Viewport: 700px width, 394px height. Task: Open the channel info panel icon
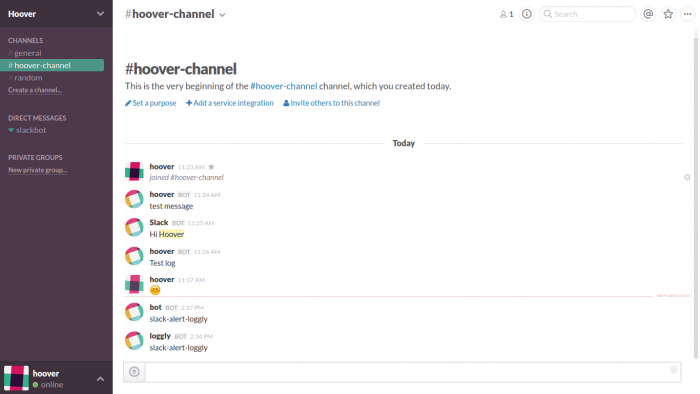527,14
